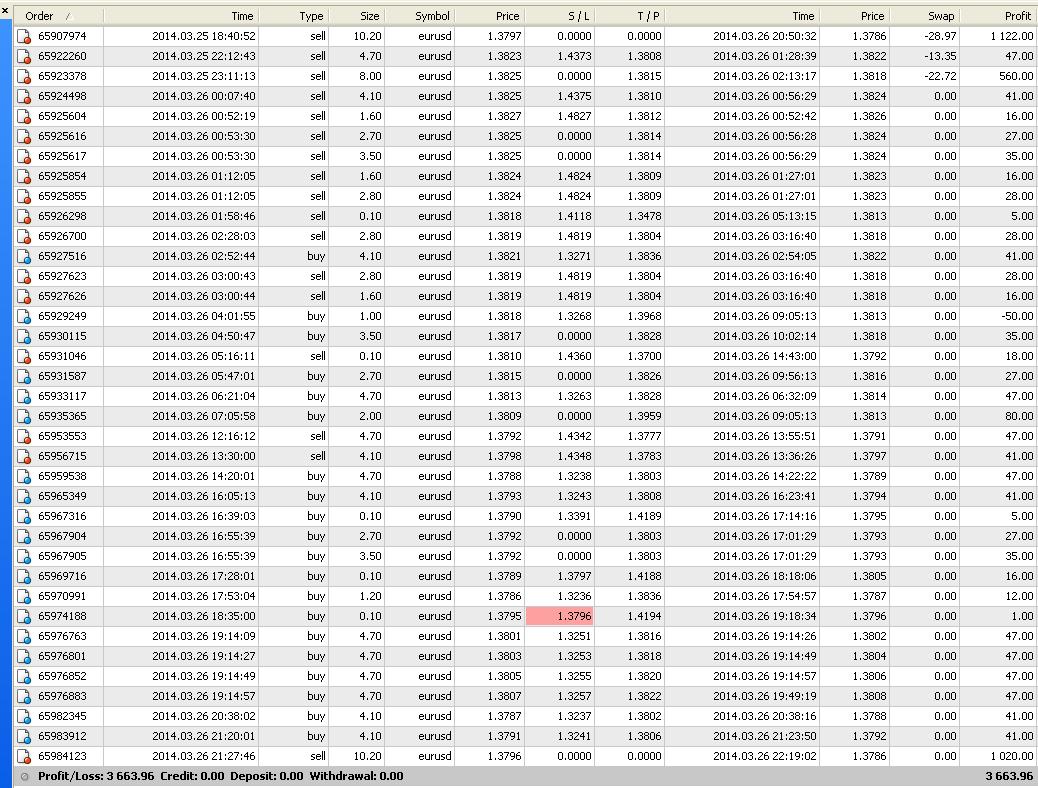Click the sell order icon for order 65925854

(x=24, y=176)
